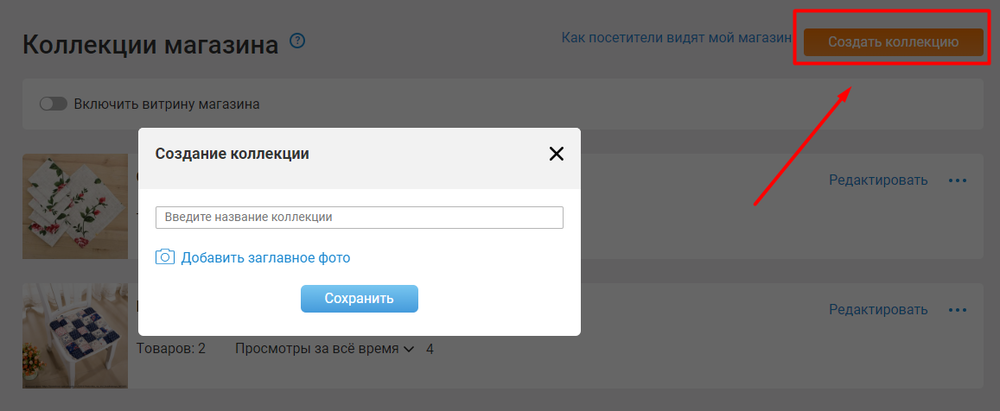Click the camera icon for the cover photo
Viewport: 1000px width, 411px height.
[165, 257]
